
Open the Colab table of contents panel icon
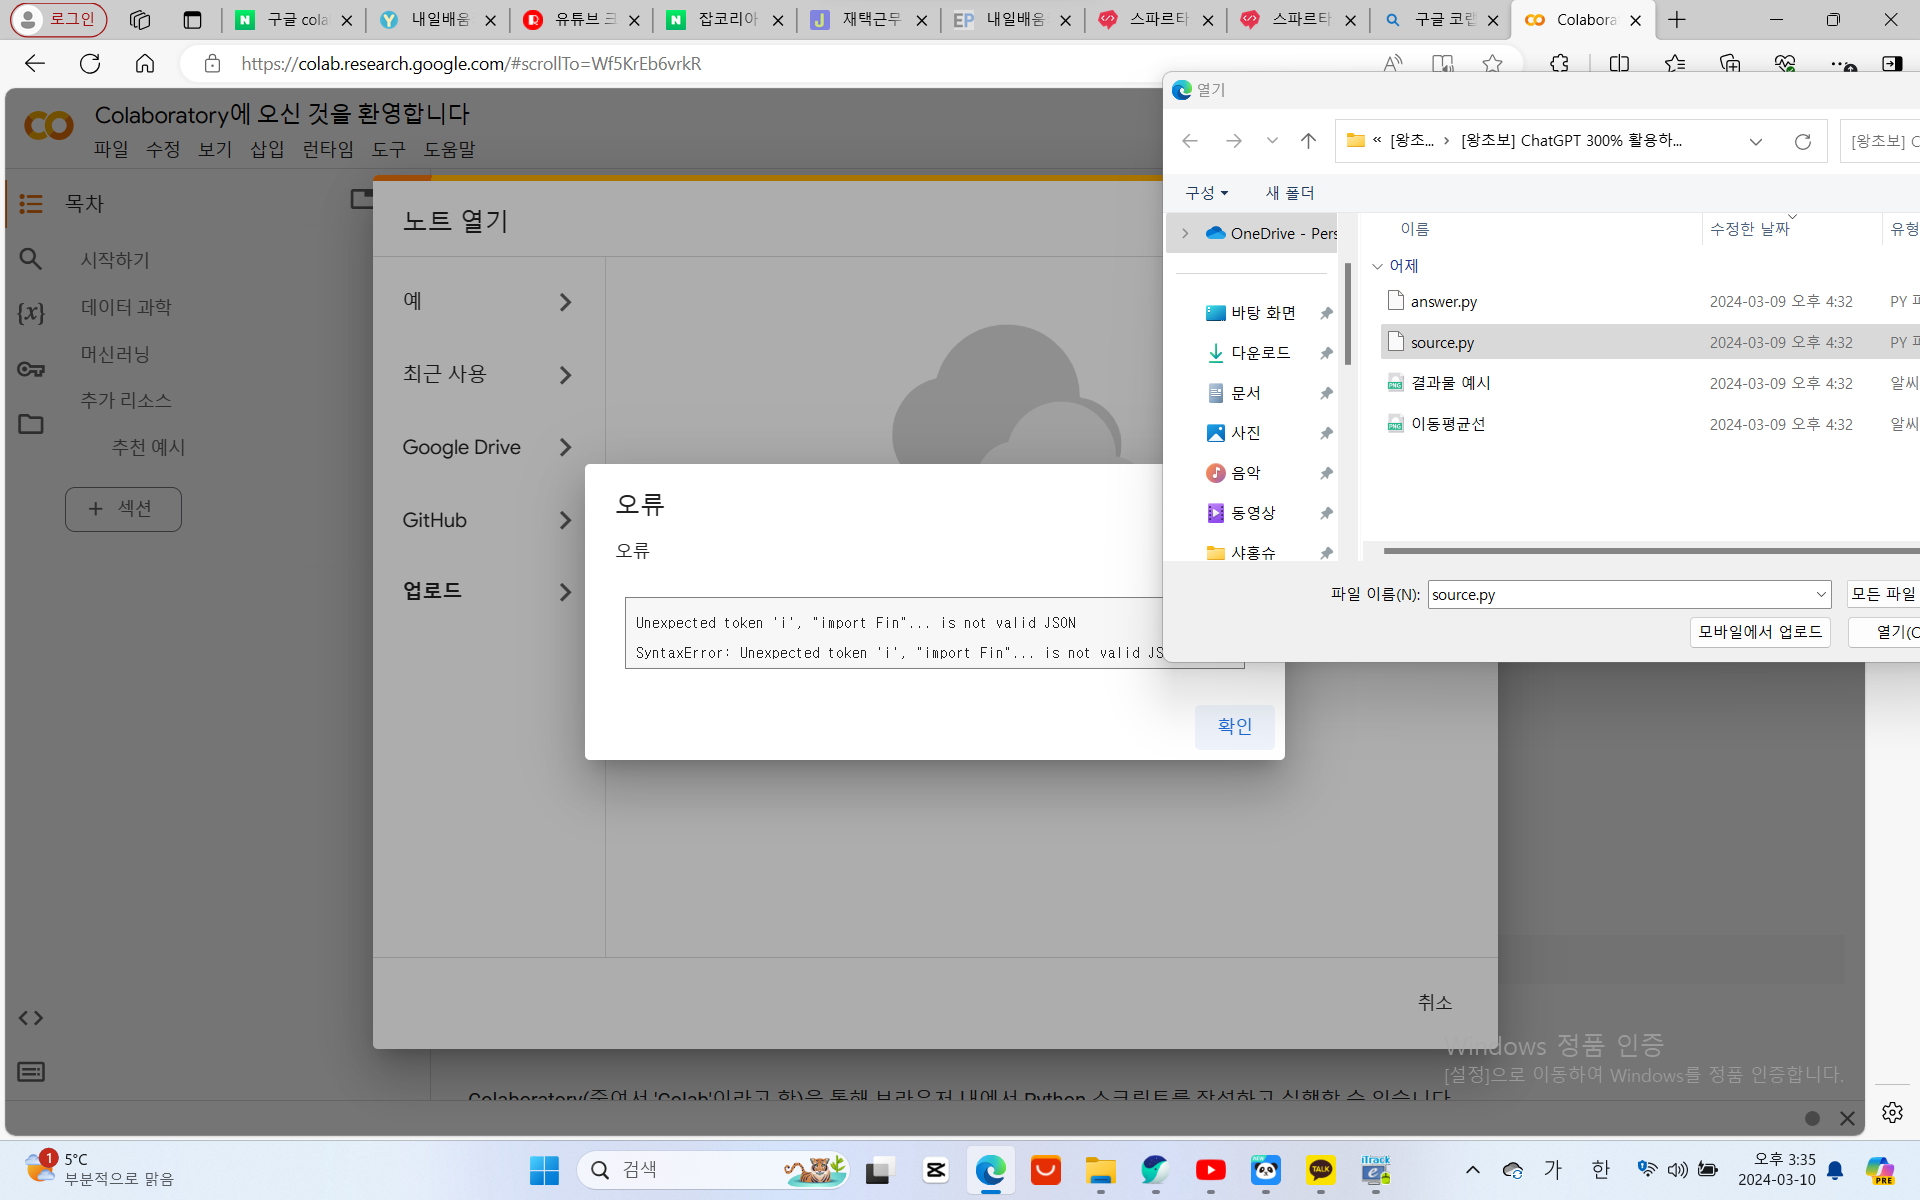[31, 204]
